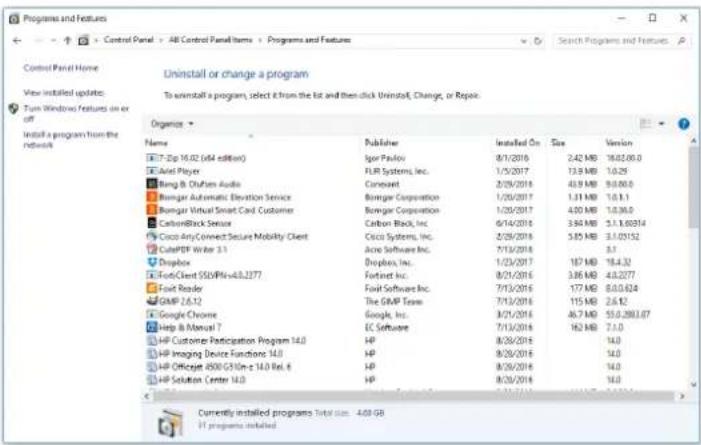The width and height of the screenshot is (701, 445).
Task: Open Turn Windows features on or off
Action: (76, 114)
